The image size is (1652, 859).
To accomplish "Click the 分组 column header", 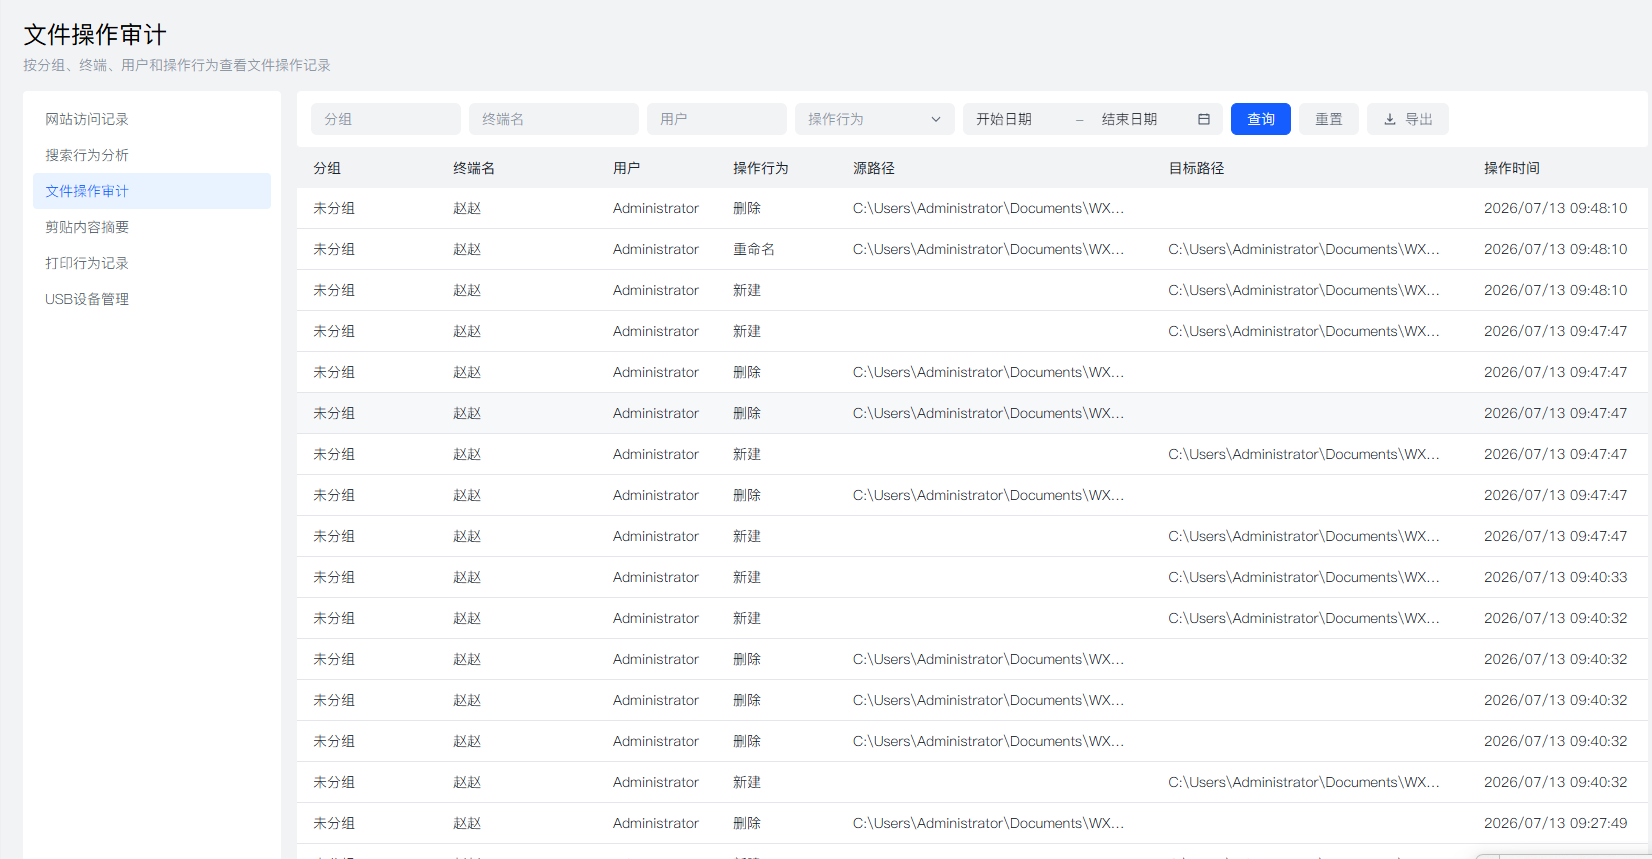I will point(327,168).
